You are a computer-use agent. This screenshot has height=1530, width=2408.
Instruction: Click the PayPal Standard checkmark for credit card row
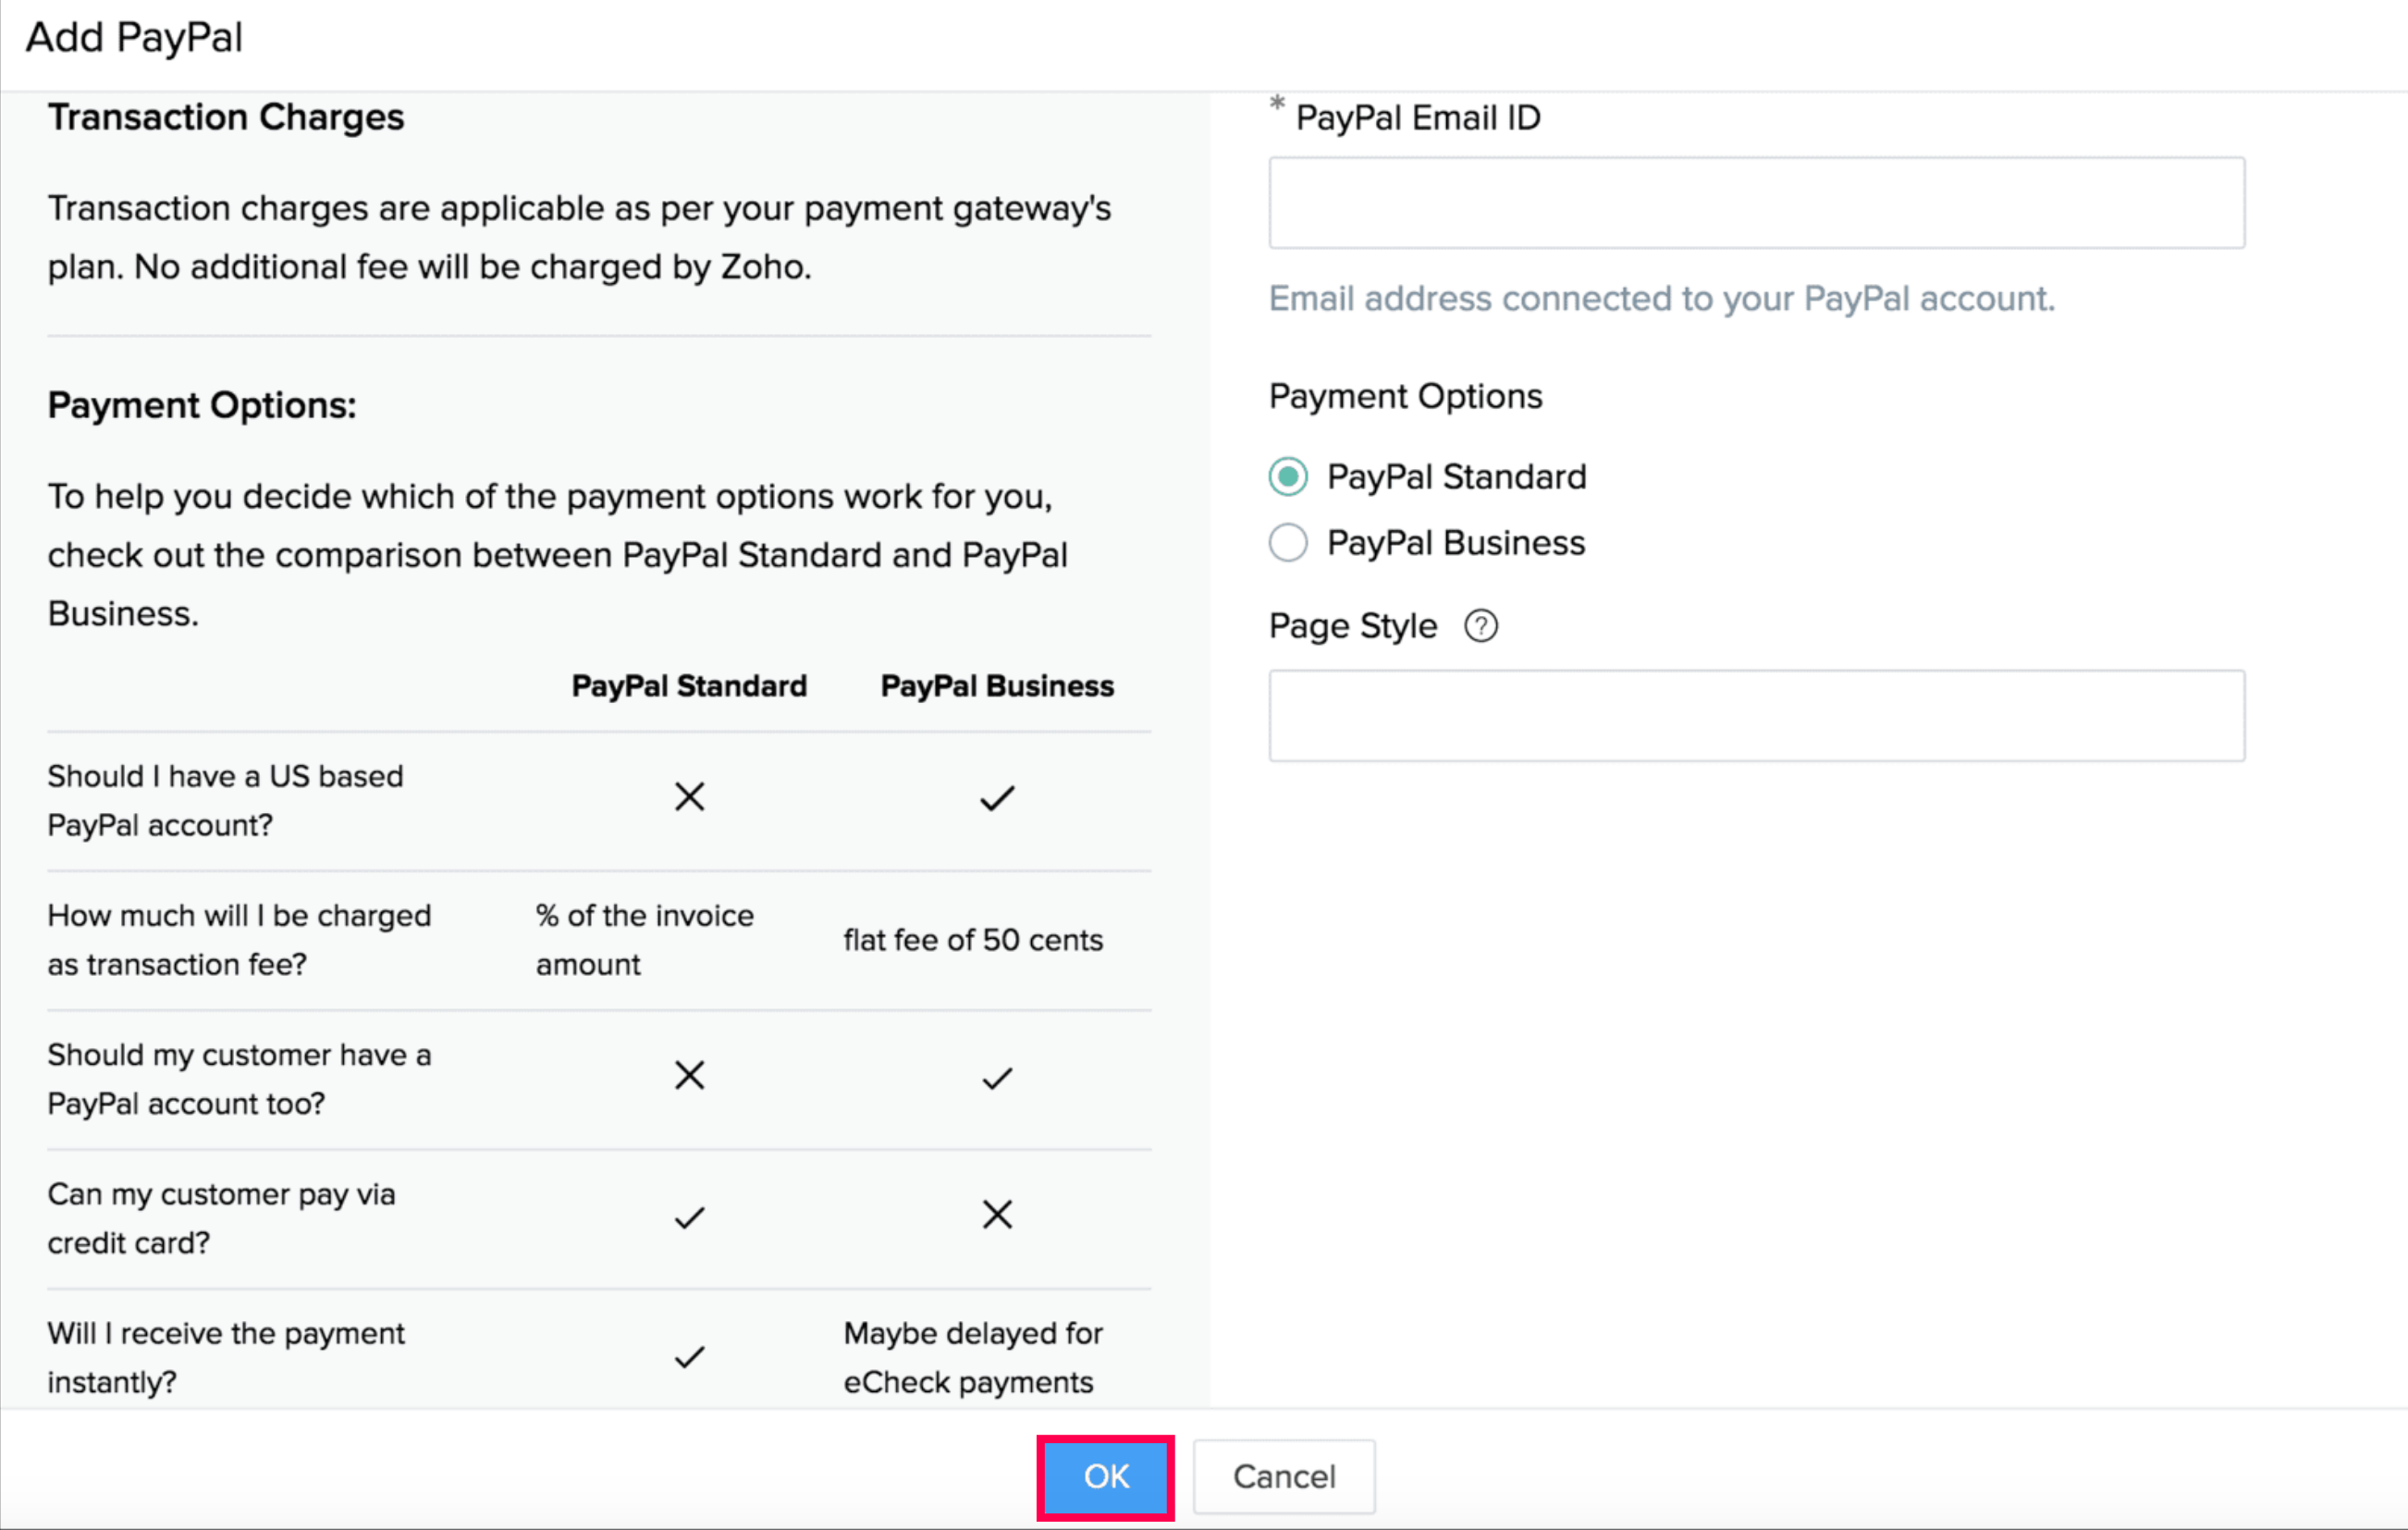[689, 1217]
